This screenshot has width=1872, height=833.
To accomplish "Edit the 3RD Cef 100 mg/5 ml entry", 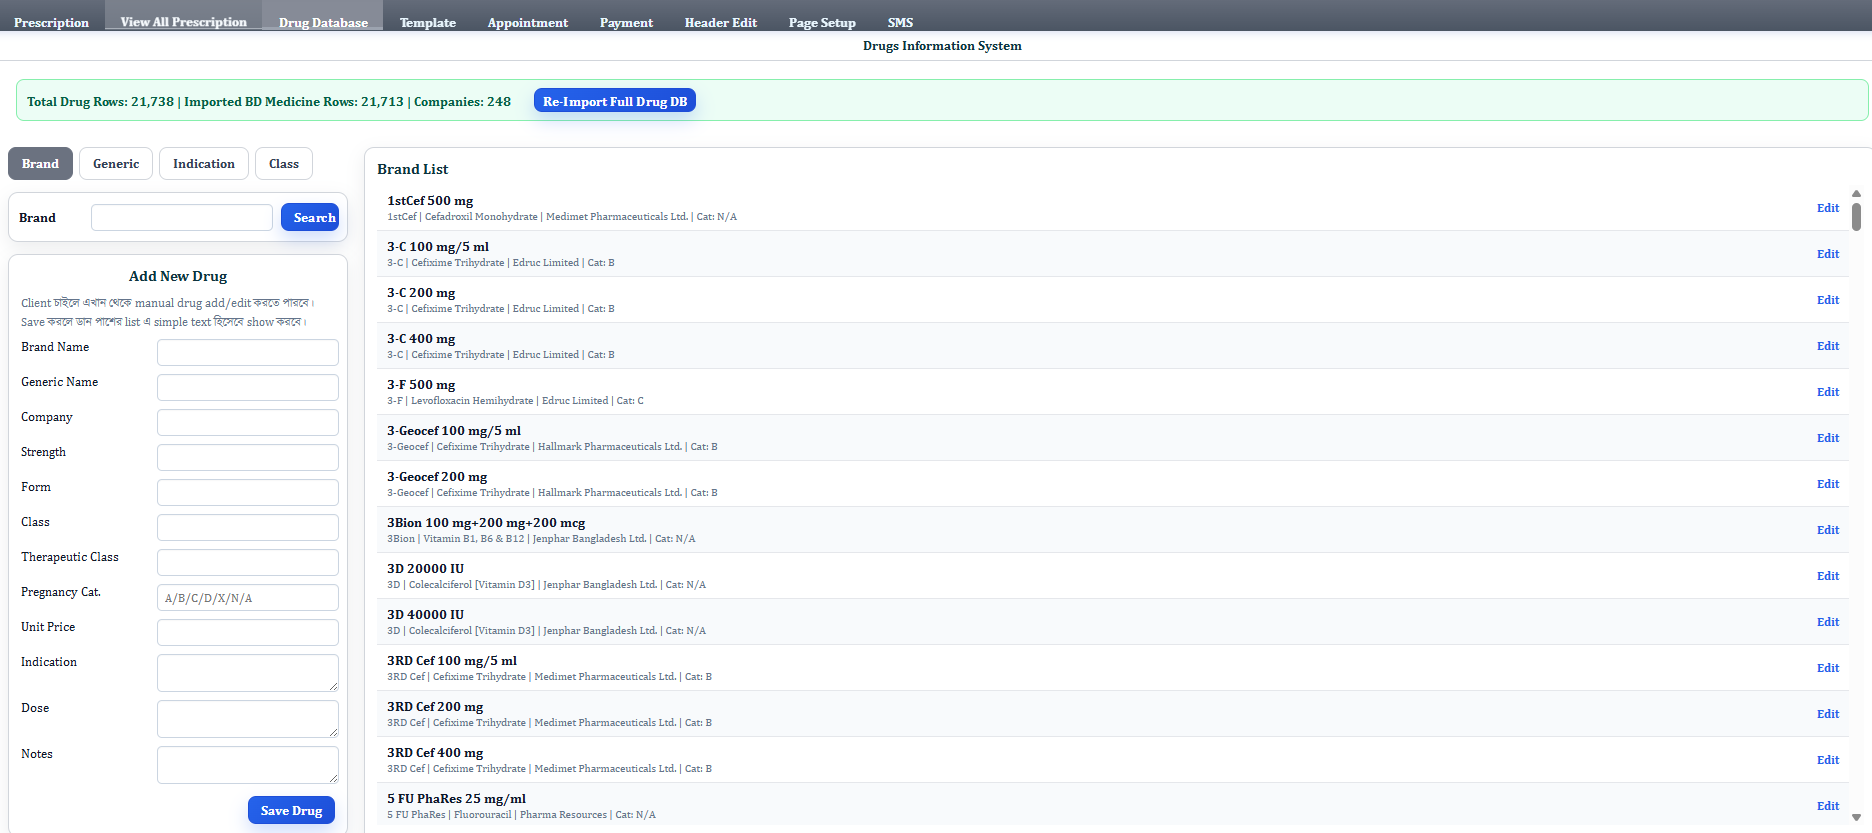I will pos(1828,668).
